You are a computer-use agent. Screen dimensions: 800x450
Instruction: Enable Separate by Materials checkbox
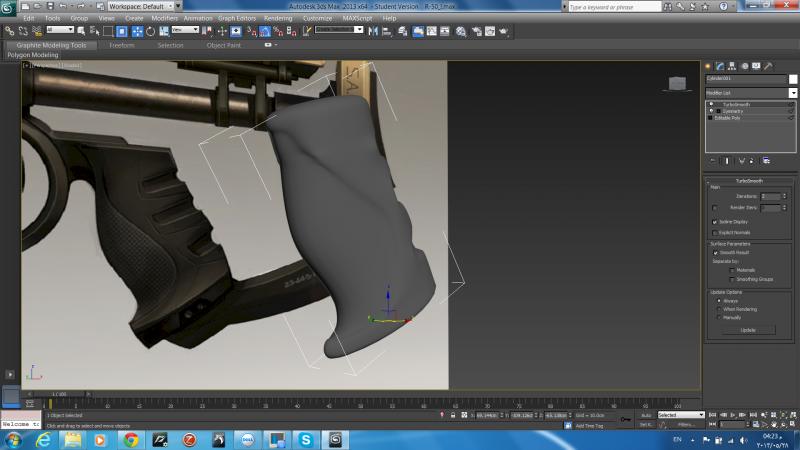(732, 270)
